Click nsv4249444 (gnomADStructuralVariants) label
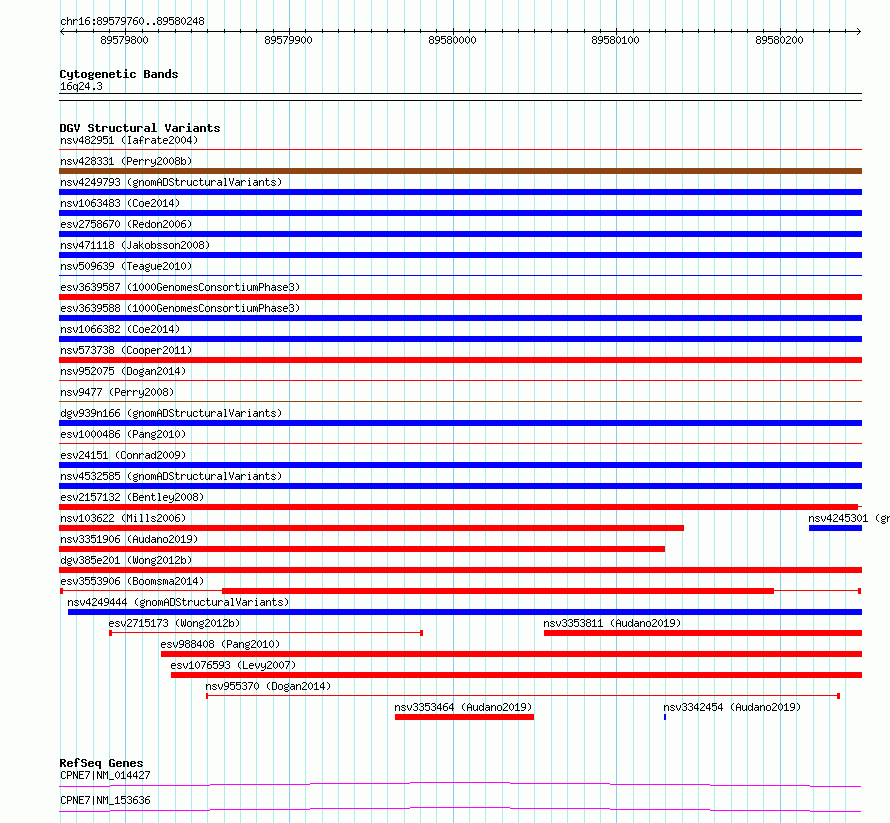 click(x=178, y=602)
